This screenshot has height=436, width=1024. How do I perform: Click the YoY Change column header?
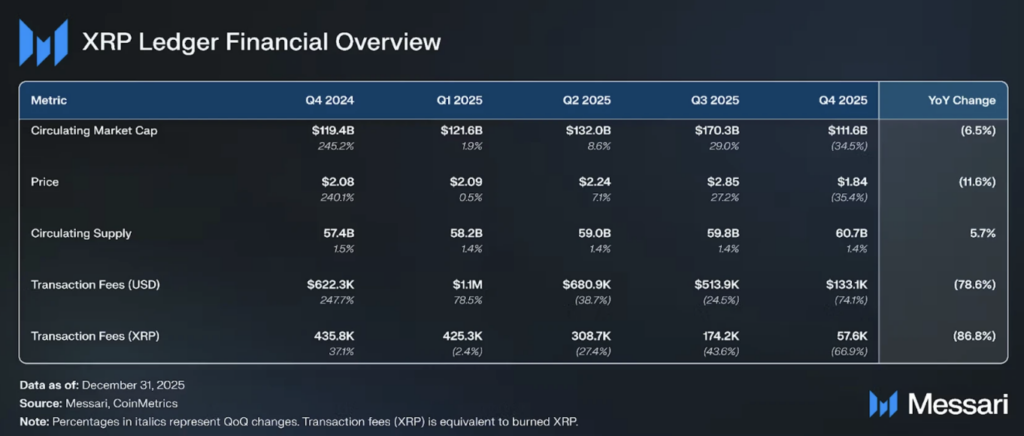coord(962,101)
